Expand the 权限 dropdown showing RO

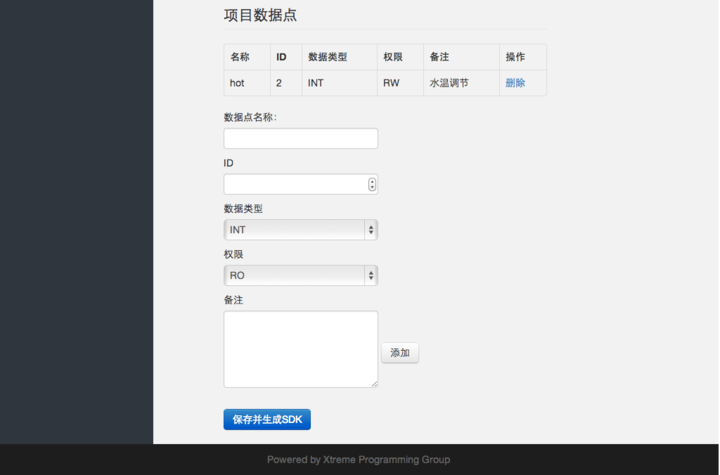(x=300, y=275)
